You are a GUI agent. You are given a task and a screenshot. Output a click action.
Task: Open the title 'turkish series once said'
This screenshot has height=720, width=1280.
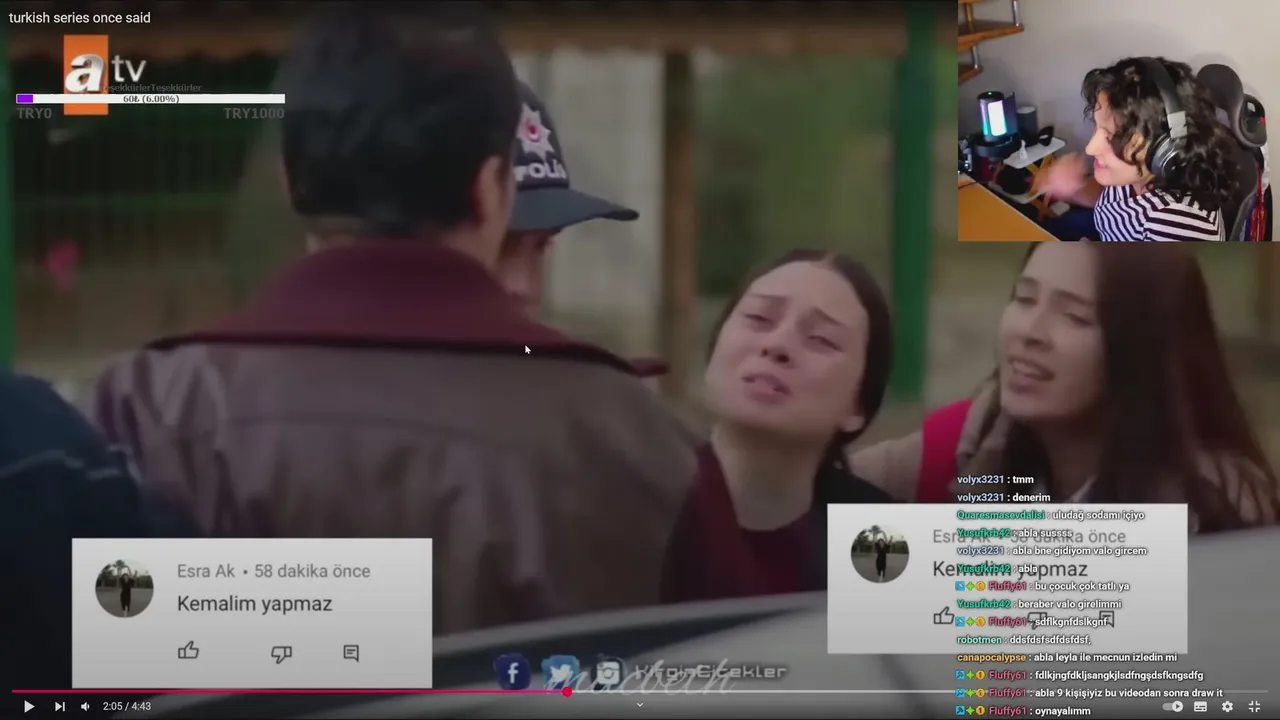coord(80,17)
